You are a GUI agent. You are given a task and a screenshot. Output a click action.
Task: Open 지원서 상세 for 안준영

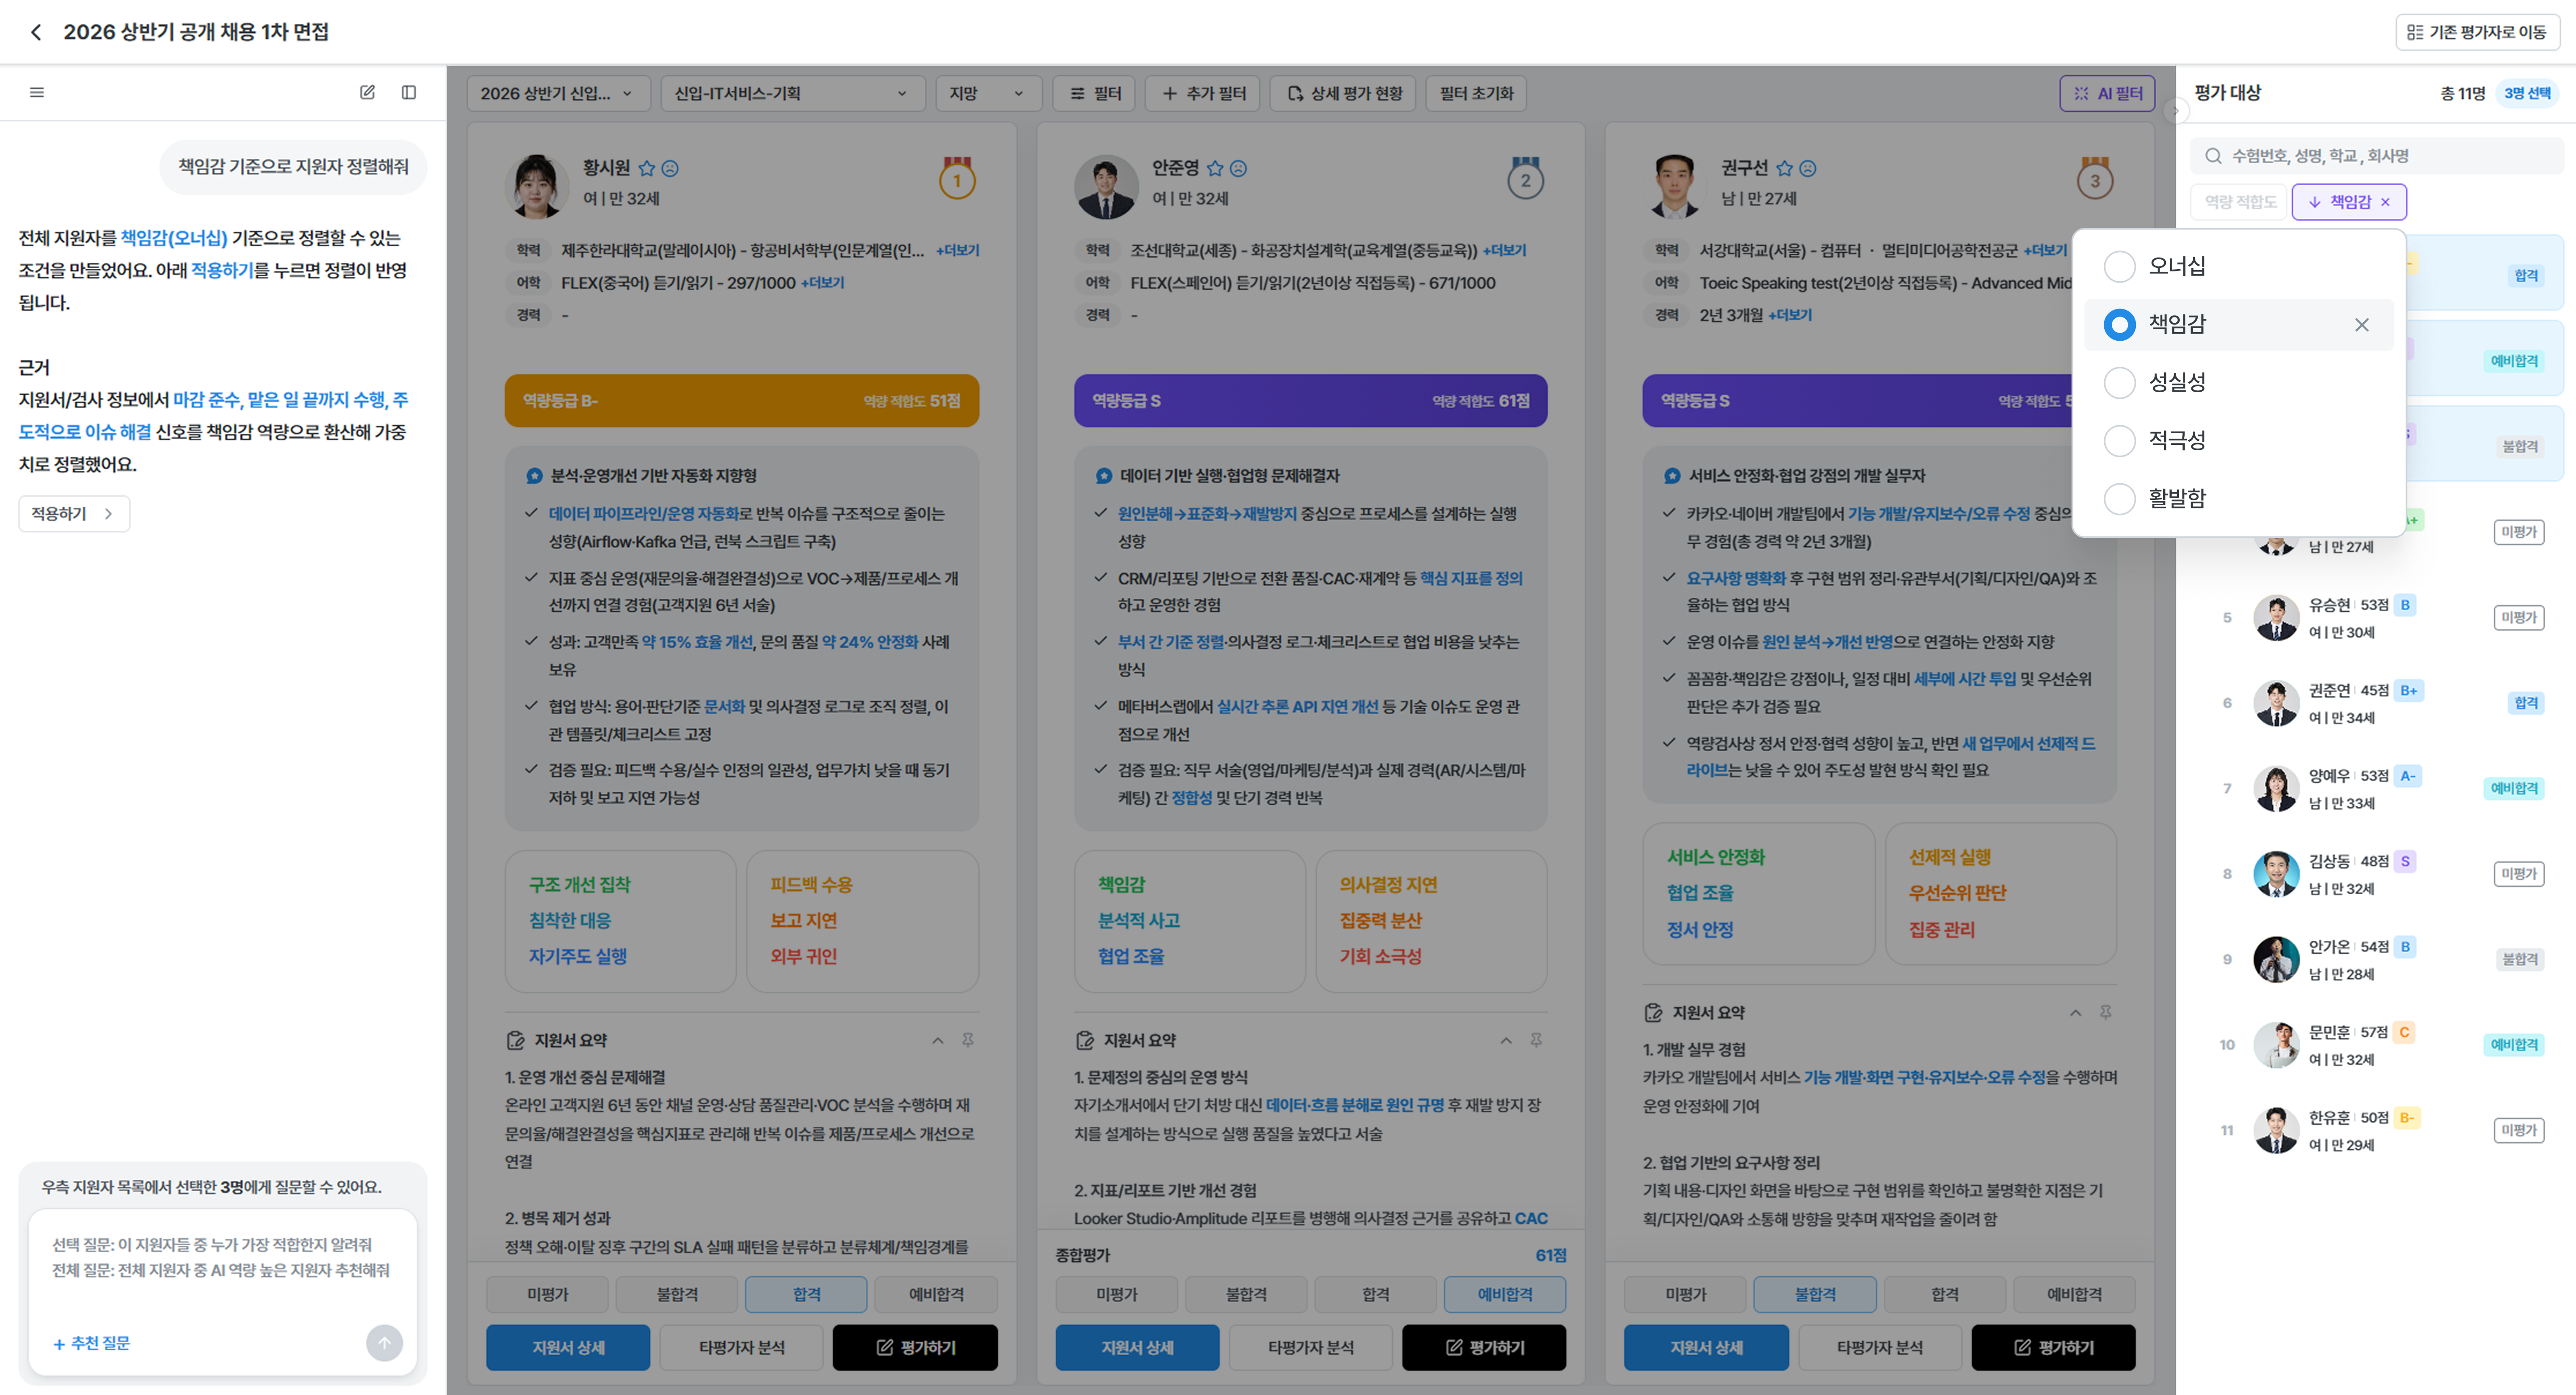click(1137, 1347)
